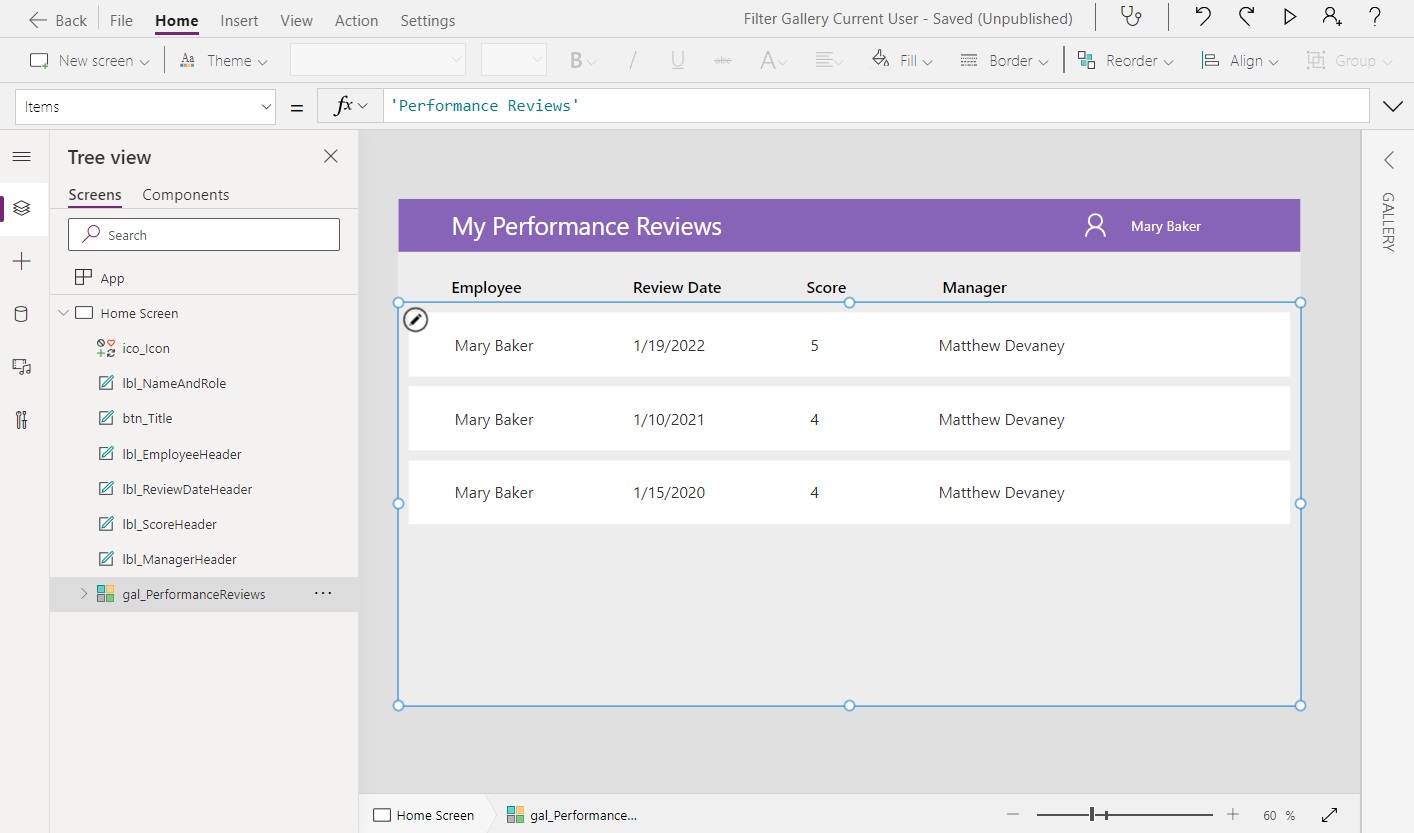Undo the last change
The image size is (1414, 833).
[1202, 17]
